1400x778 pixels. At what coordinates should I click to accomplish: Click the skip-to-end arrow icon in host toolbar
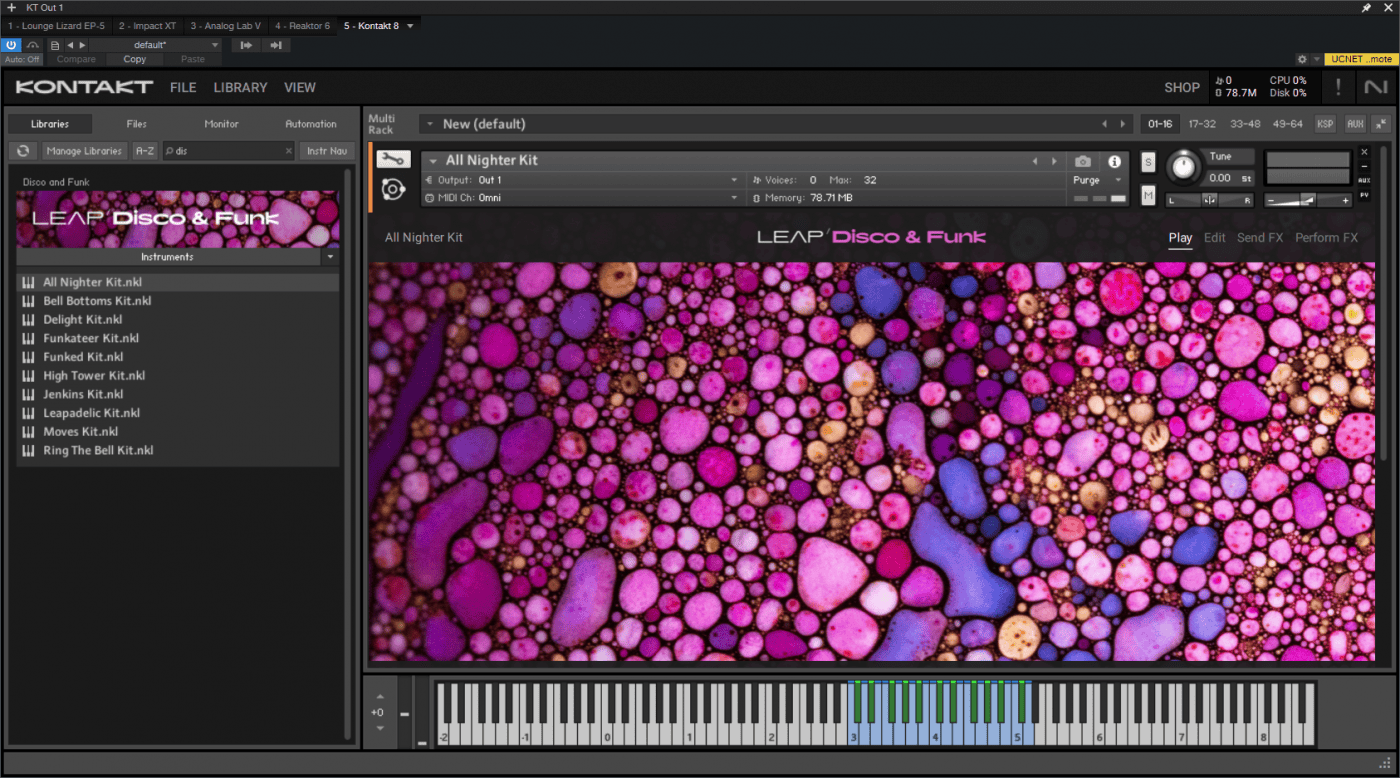tap(275, 45)
